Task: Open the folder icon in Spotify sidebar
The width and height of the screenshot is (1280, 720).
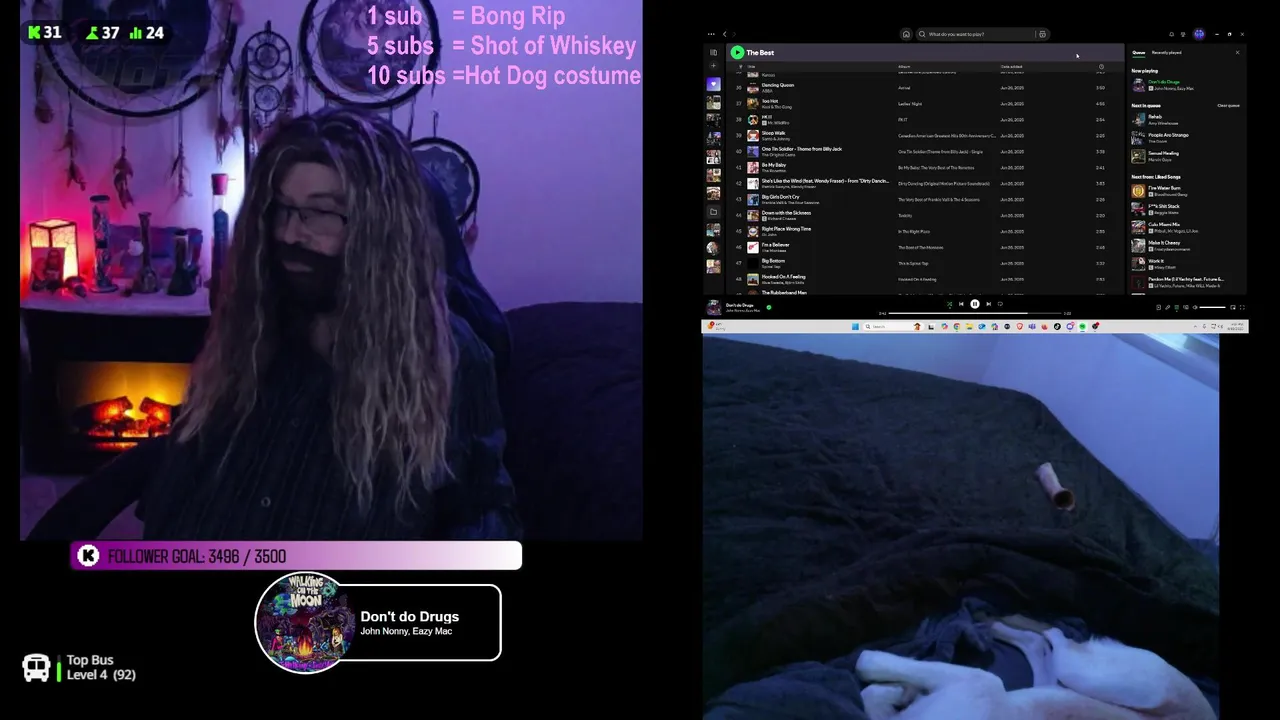Action: [713, 212]
